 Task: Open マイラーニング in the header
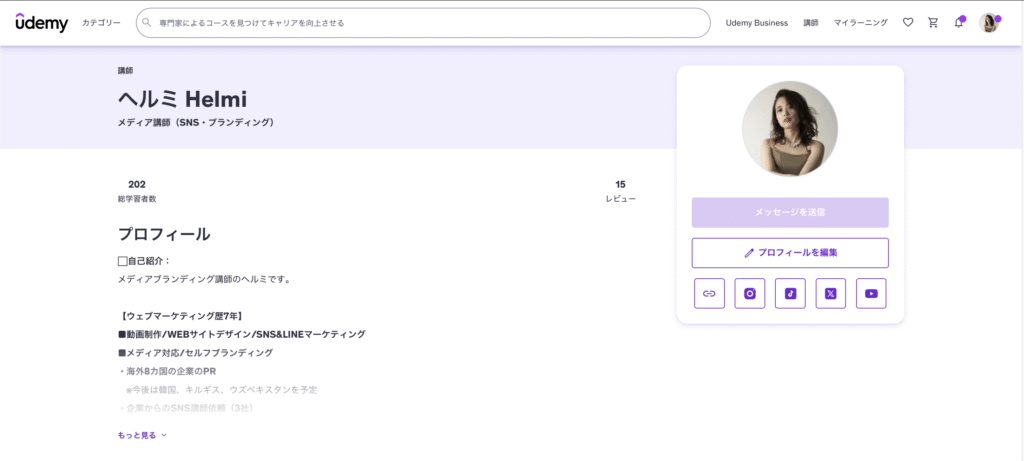[x=860, y=22]
